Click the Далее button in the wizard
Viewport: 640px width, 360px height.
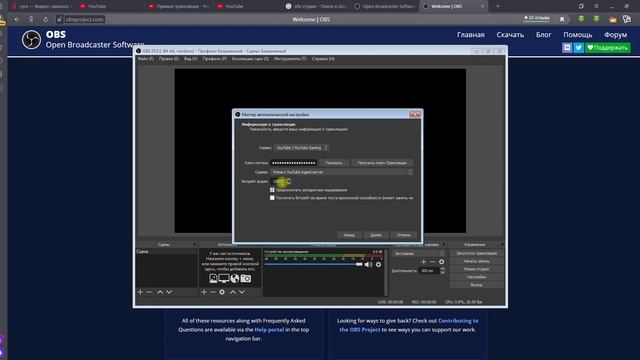[376, 235]
